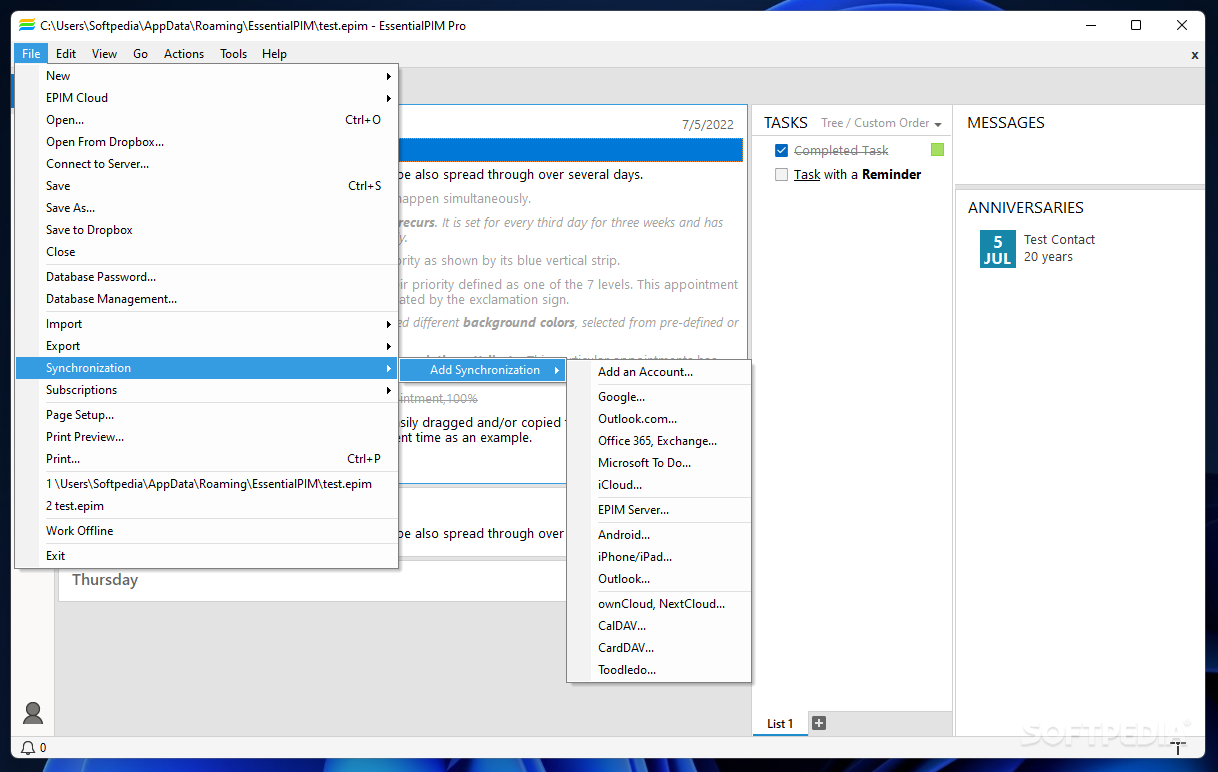Viewport: 1218px width, 772px height.
Task: Expand the New submenu
Action: 207,76
